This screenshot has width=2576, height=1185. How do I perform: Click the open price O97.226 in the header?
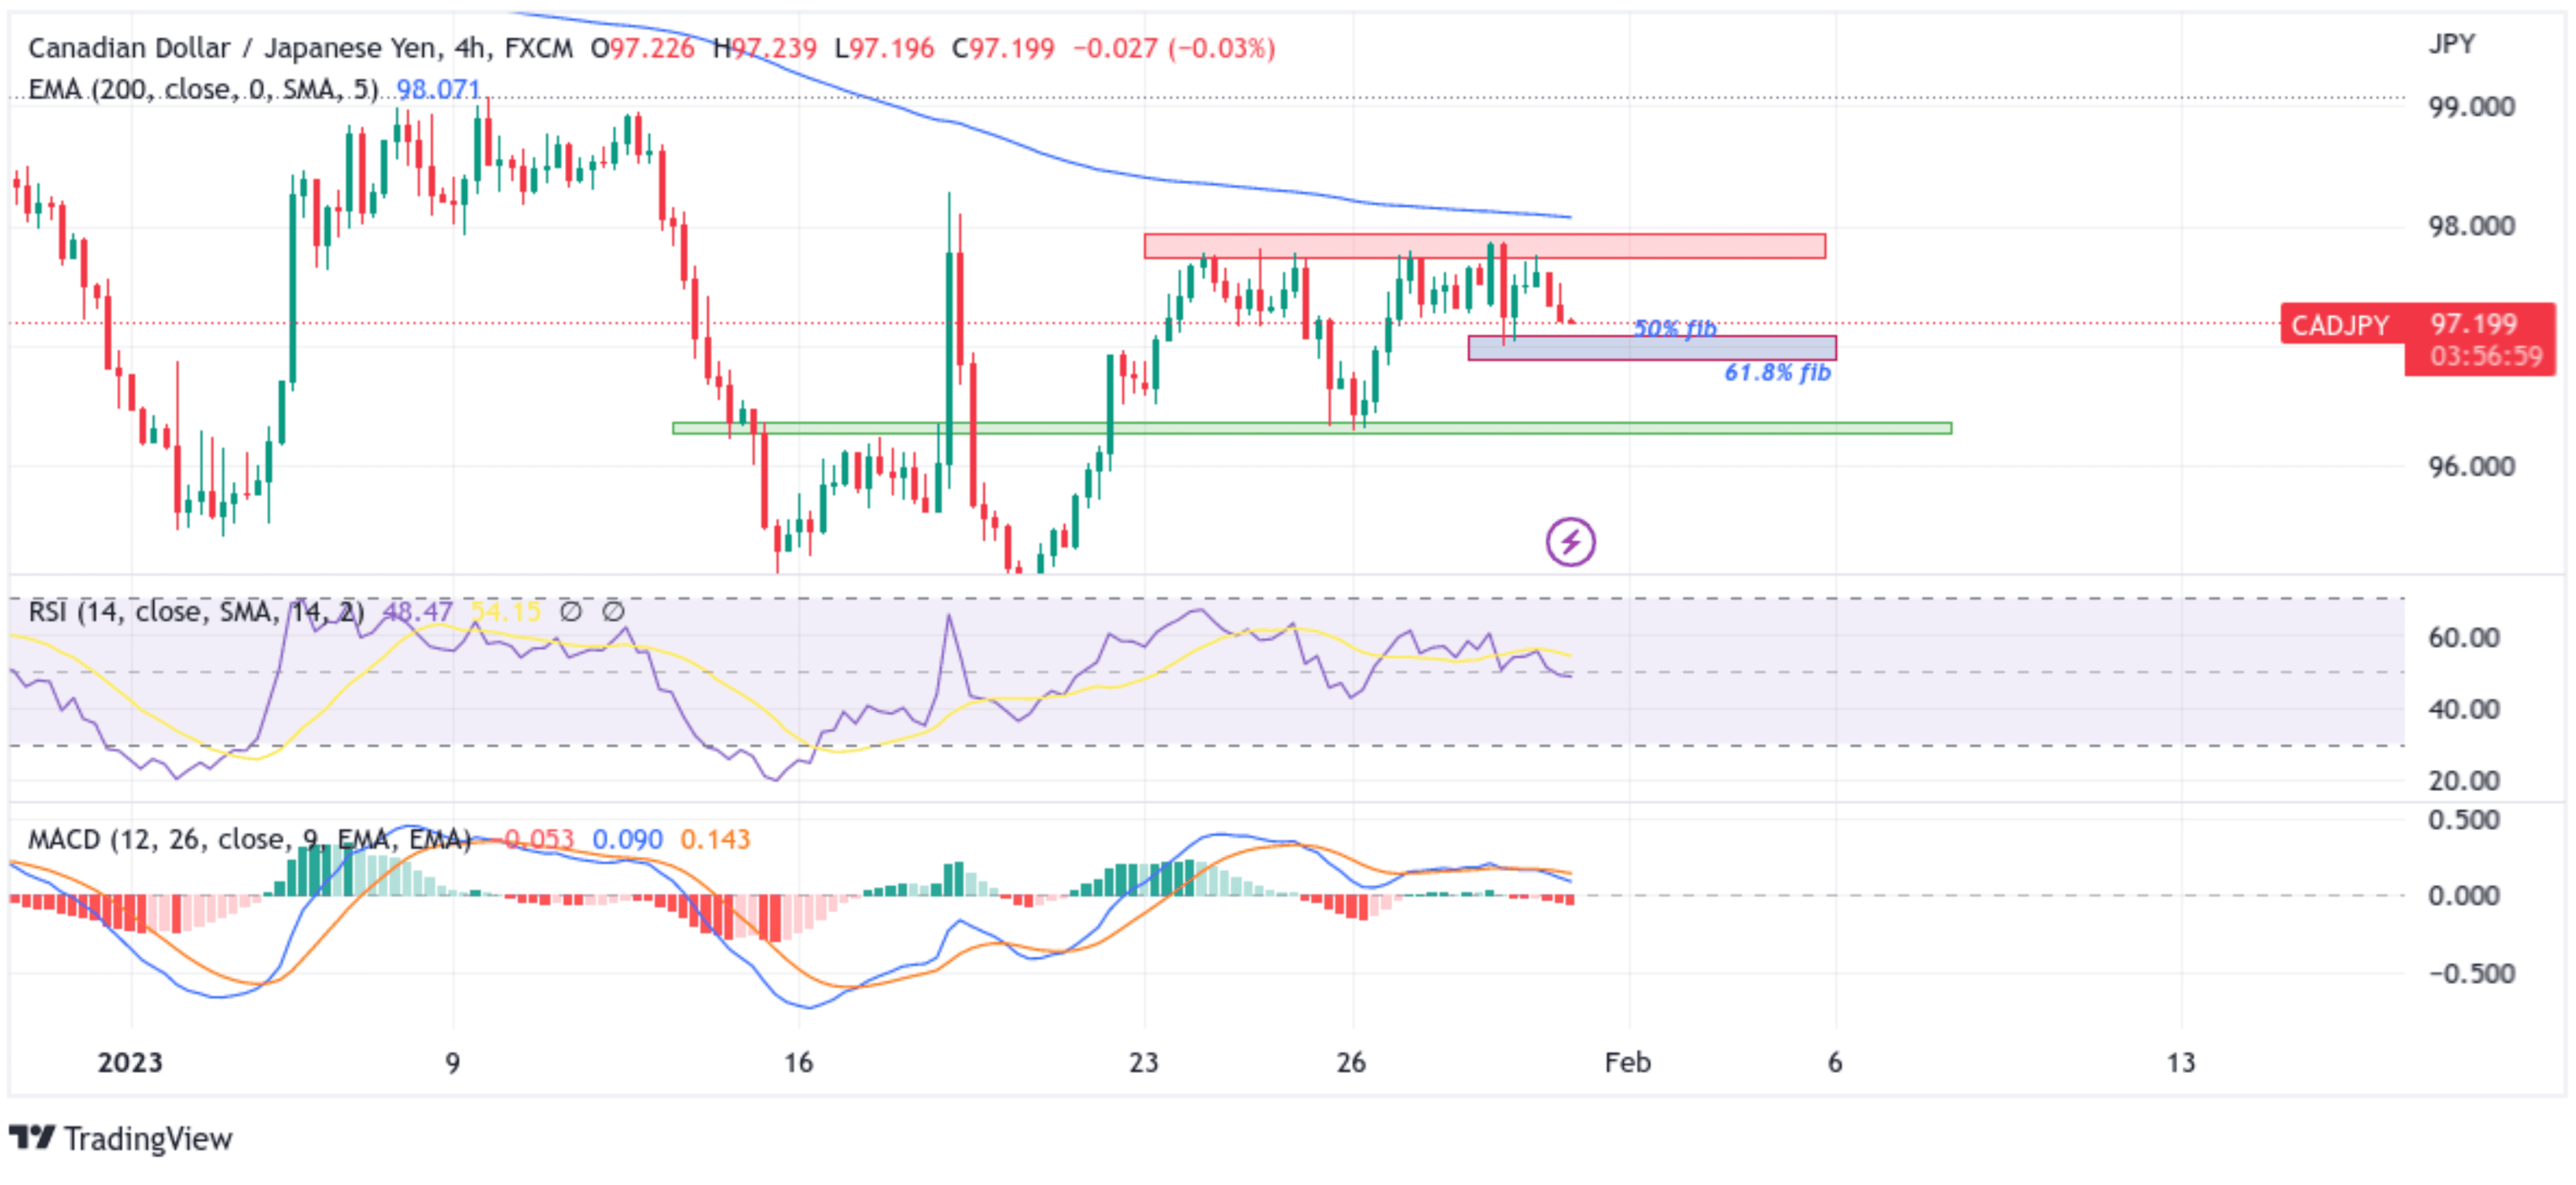click(x=642, y=48)
